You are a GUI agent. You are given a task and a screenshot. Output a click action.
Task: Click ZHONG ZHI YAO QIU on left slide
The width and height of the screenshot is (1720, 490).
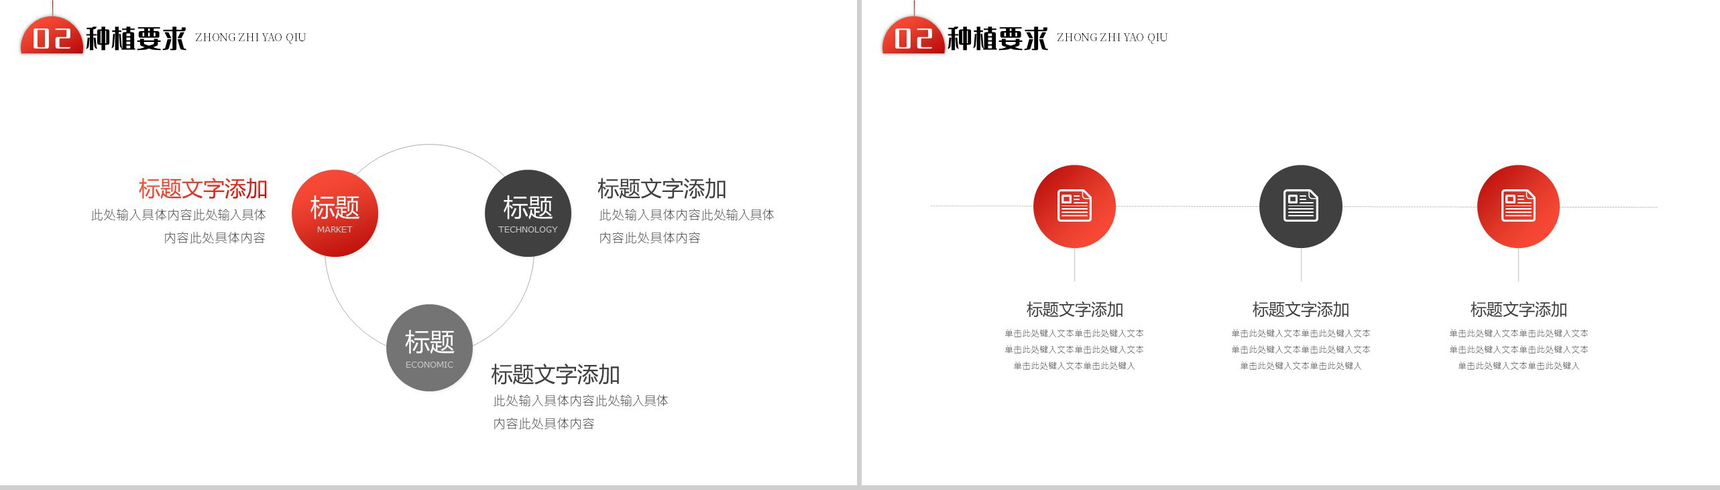point(251,38)
